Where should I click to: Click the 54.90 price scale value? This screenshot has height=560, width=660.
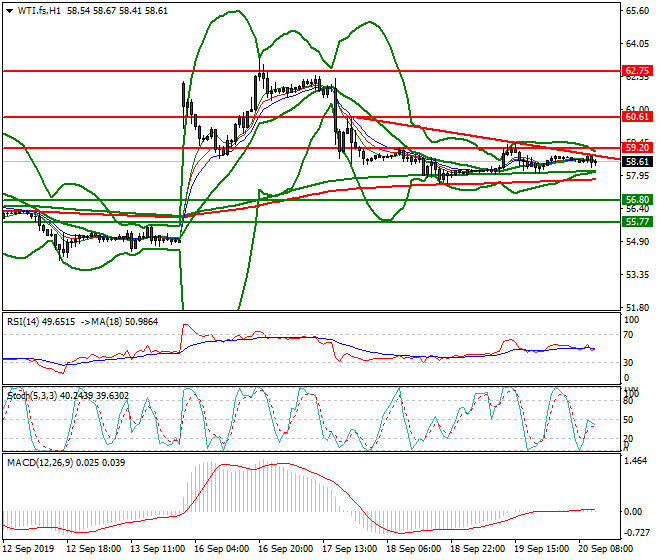pos(637,242)
